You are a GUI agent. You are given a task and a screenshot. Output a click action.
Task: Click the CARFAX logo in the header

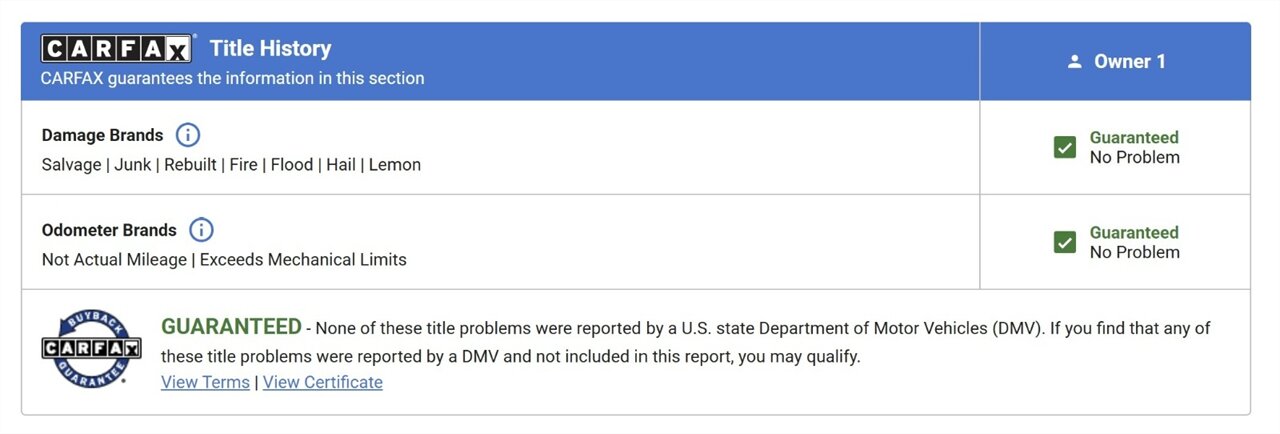[x=117, y=49]
